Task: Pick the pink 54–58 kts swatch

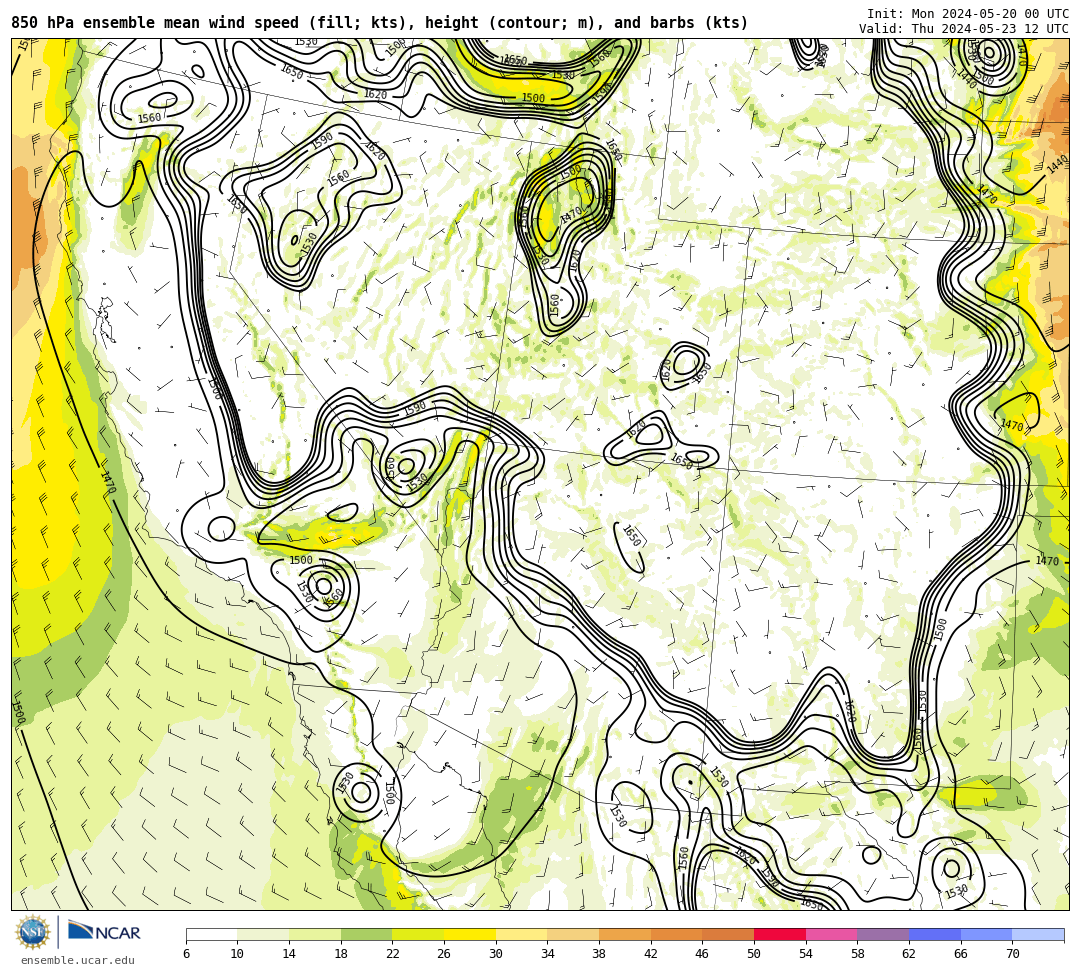Action: click(x=831, y=934)
